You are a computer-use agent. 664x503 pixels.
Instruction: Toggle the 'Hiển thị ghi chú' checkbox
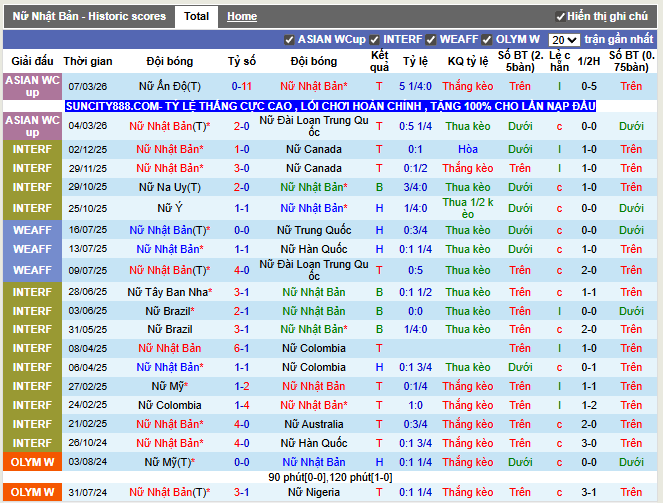[560, 17]
